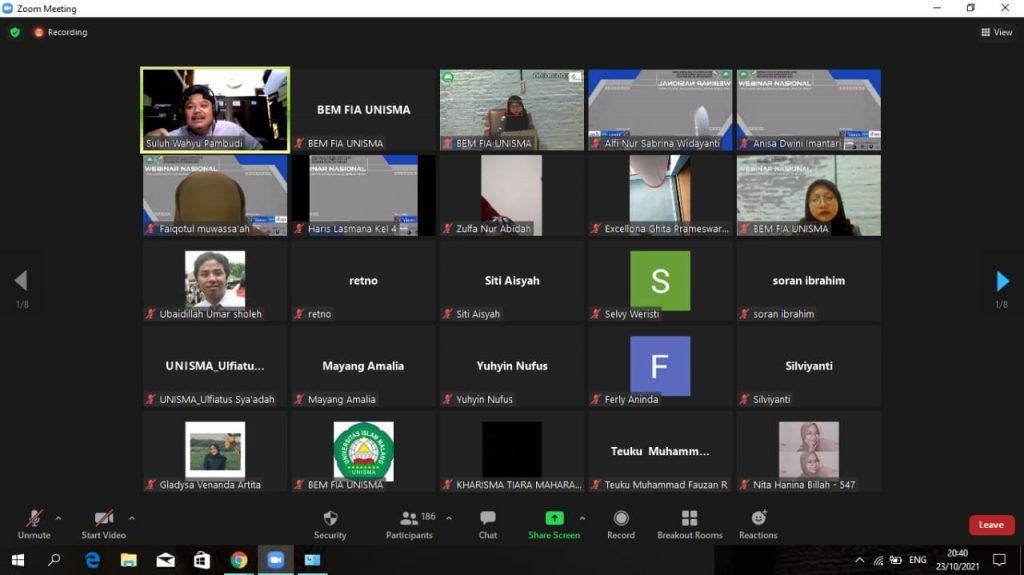Go to next gallery page with right arrow

pos(1002,281)
